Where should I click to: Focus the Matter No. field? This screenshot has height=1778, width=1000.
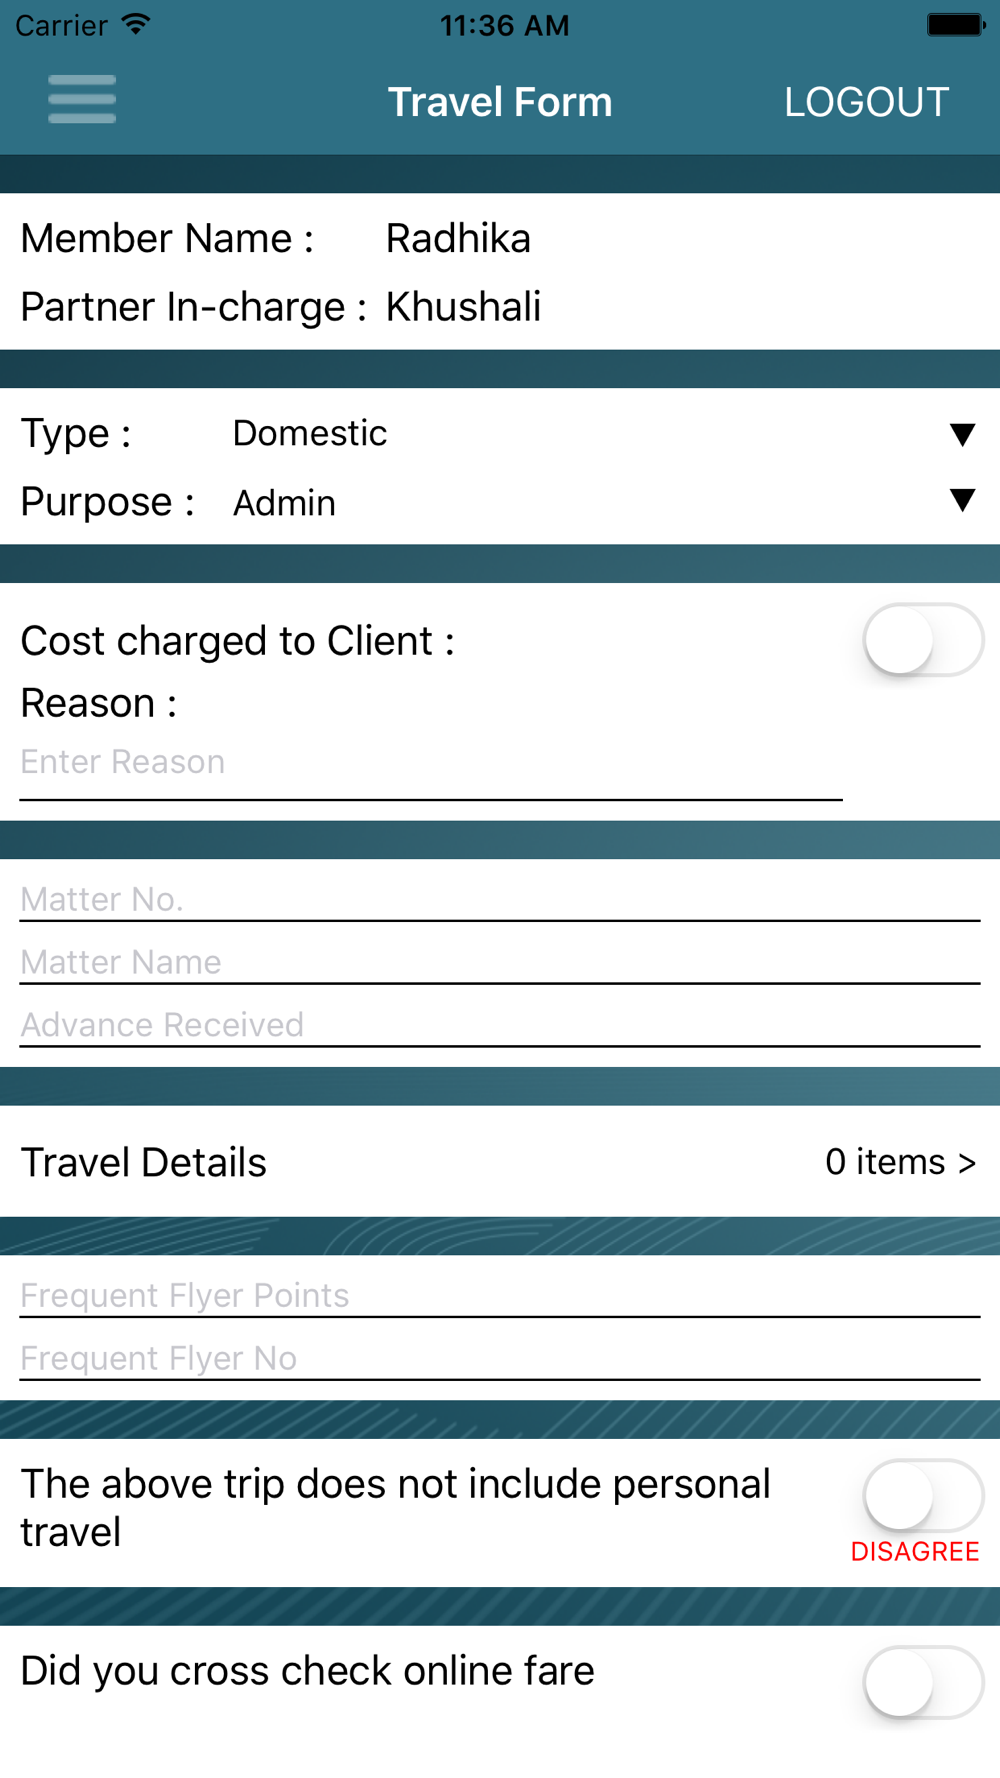click(x=499, y=899)
